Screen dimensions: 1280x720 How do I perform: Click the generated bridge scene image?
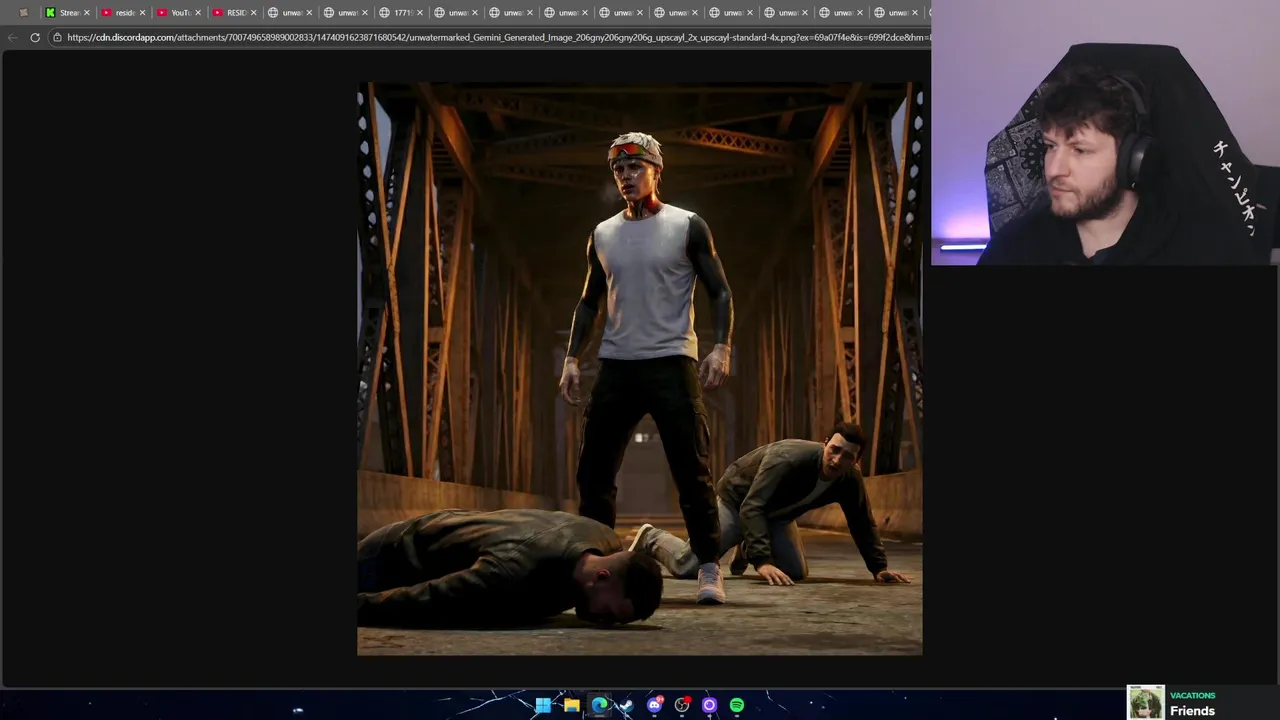click(640, 369)
